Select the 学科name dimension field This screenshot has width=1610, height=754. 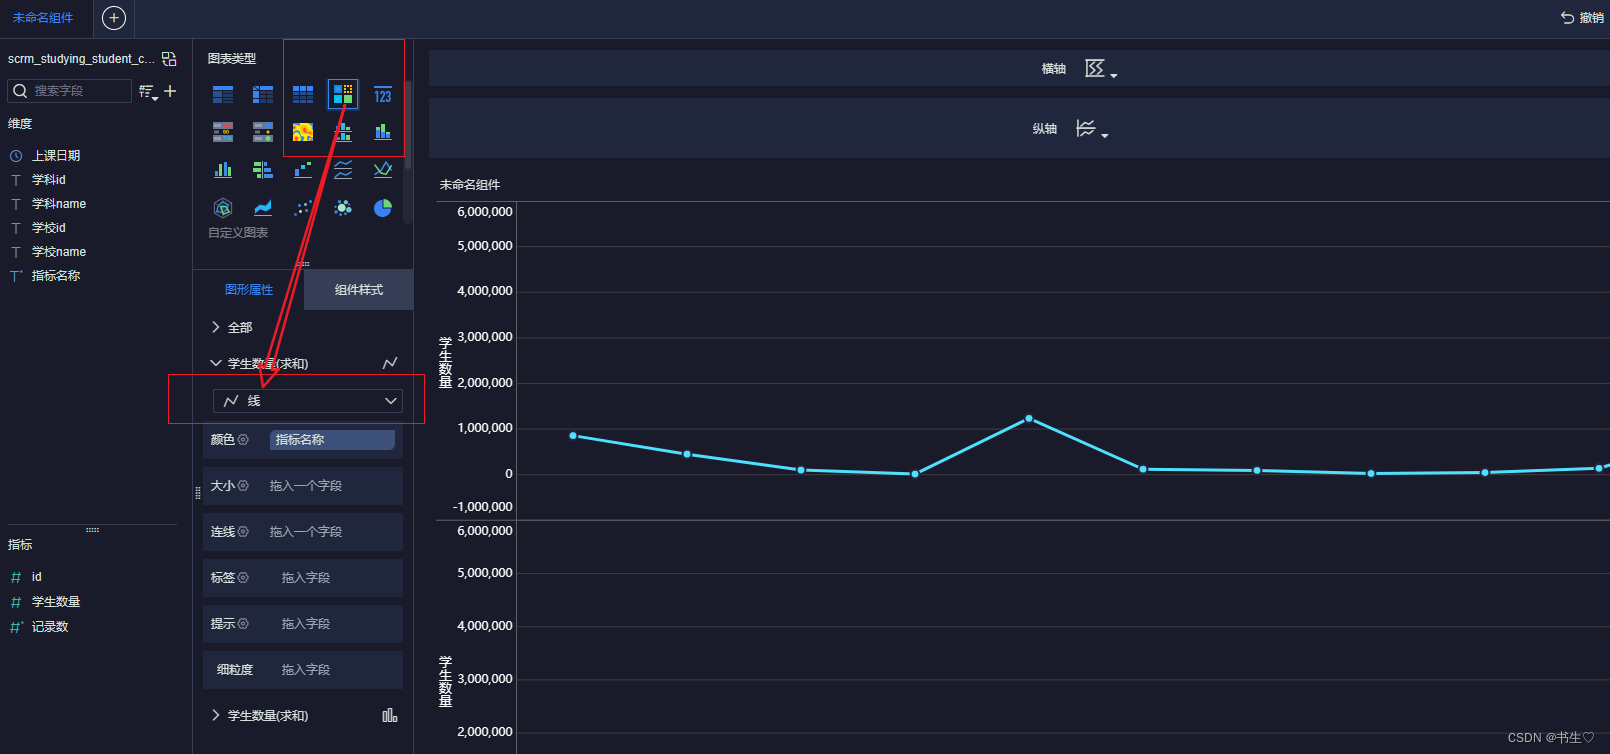pyautogui.click(x=59, y=204)
